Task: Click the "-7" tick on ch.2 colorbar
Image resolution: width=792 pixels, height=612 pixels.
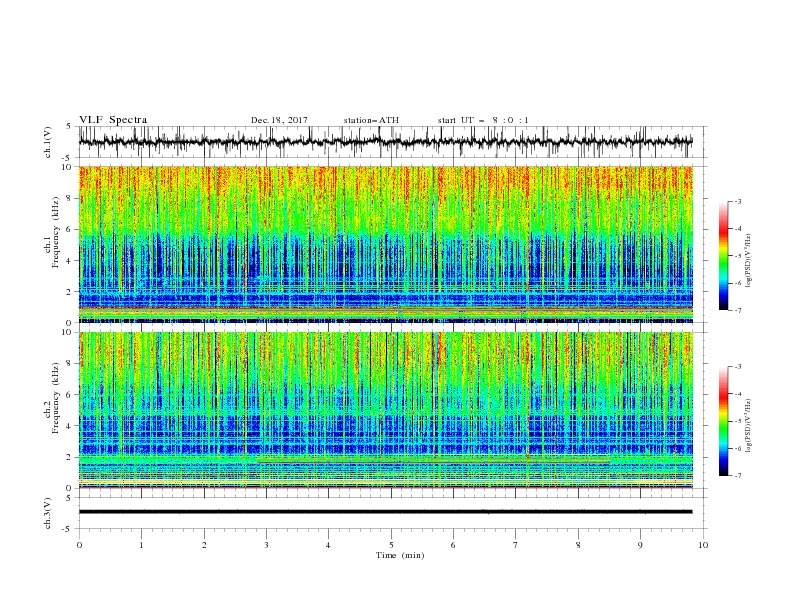Action: click(737, 475)
